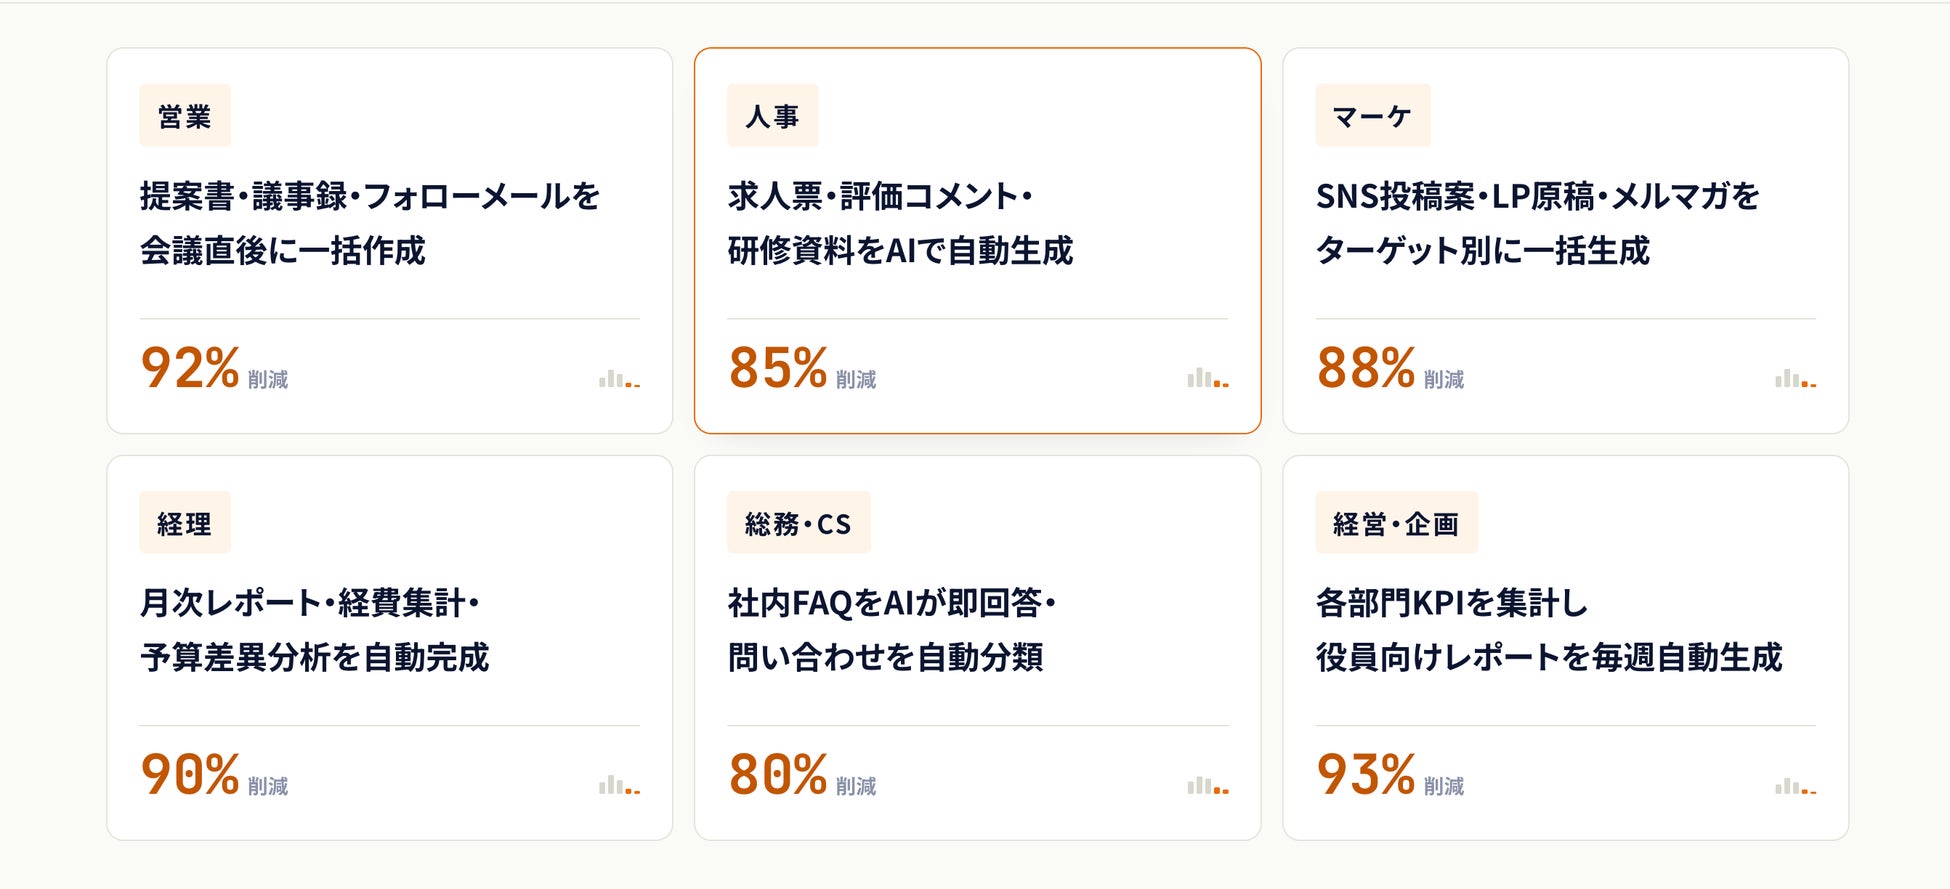Open the 社内FAQをAIが即回答 card title

[892, 630]
